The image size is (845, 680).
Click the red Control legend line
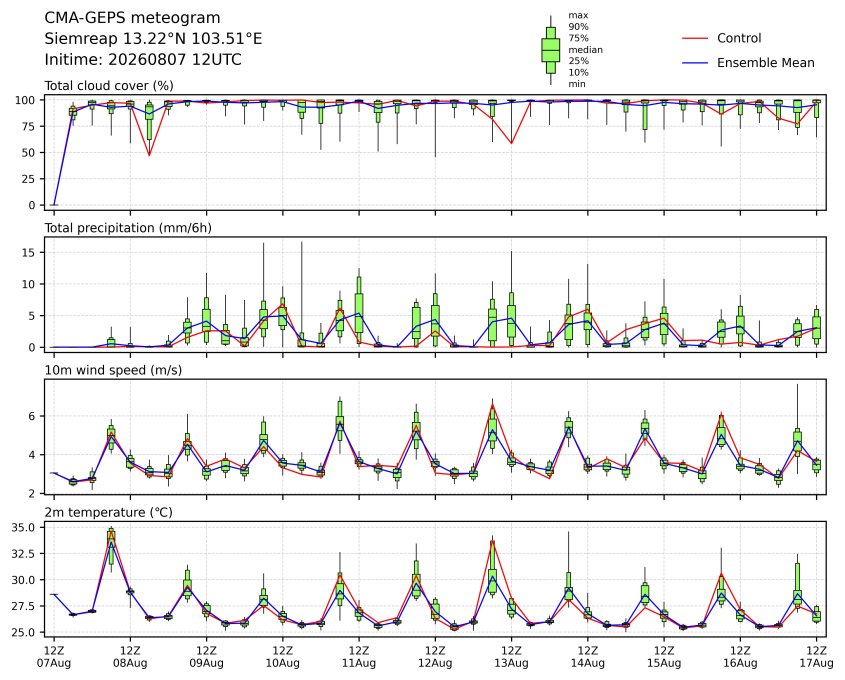click(x=695, y=38)
